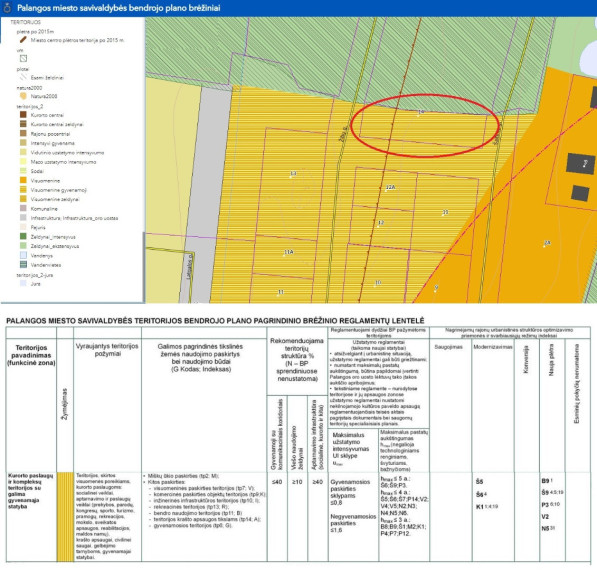Click the Vandenvietes striped legend symbol
Viewport: 597px width, 570px height.
coord(23,265)
